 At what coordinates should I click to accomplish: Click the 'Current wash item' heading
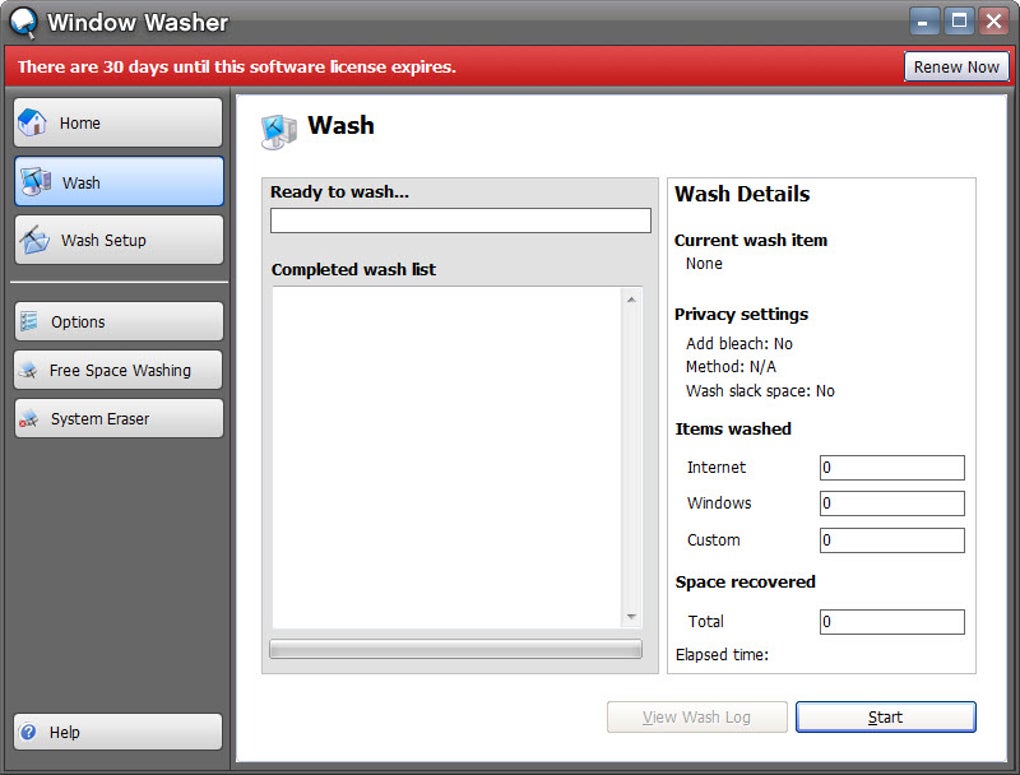751,240
